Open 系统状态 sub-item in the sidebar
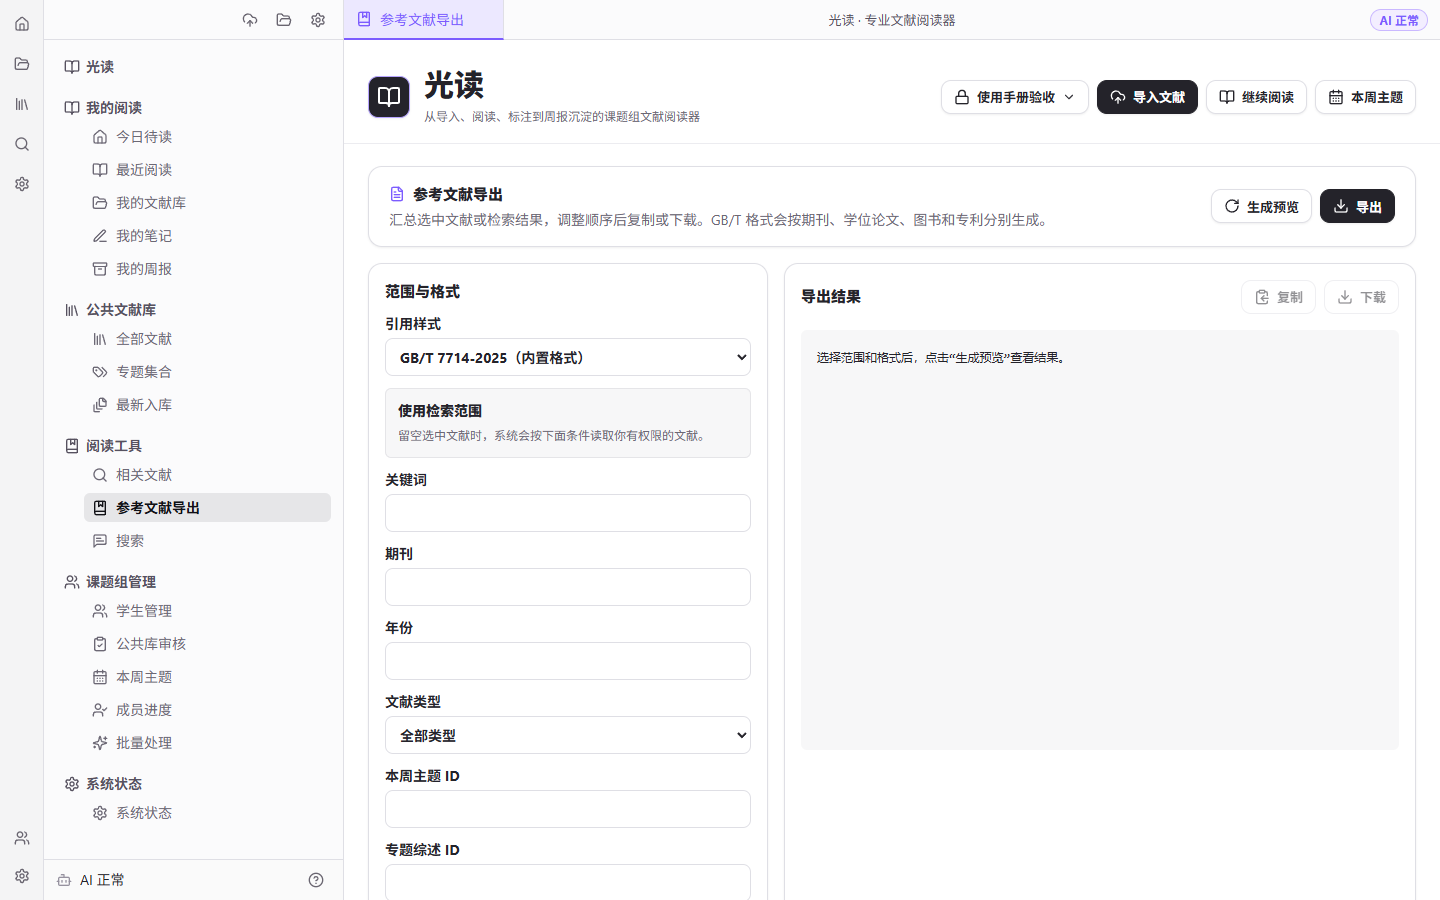1440x900 pixels. click(x=207, y=813)
